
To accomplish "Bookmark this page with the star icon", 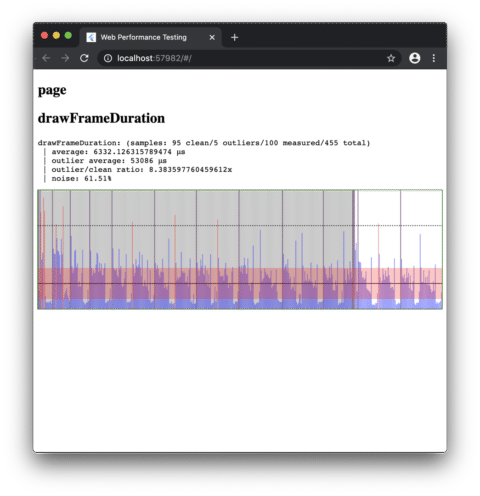I will (x=391, y=58).
